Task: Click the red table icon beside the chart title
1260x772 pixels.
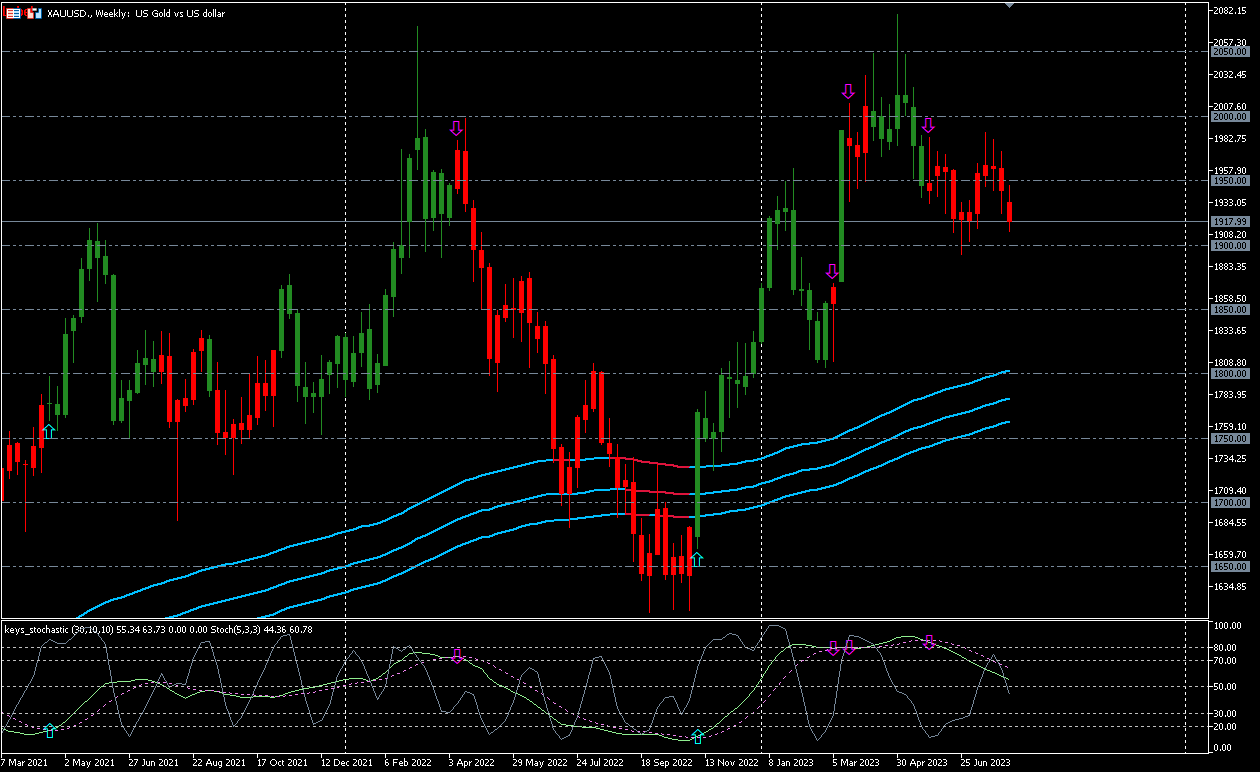Action: (x=13, y=14)
